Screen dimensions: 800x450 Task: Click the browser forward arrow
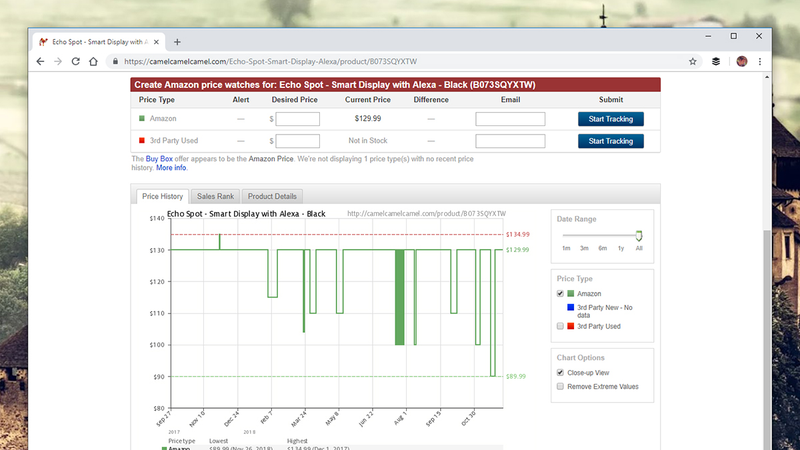pyautogui.click(x=58, y=61)
